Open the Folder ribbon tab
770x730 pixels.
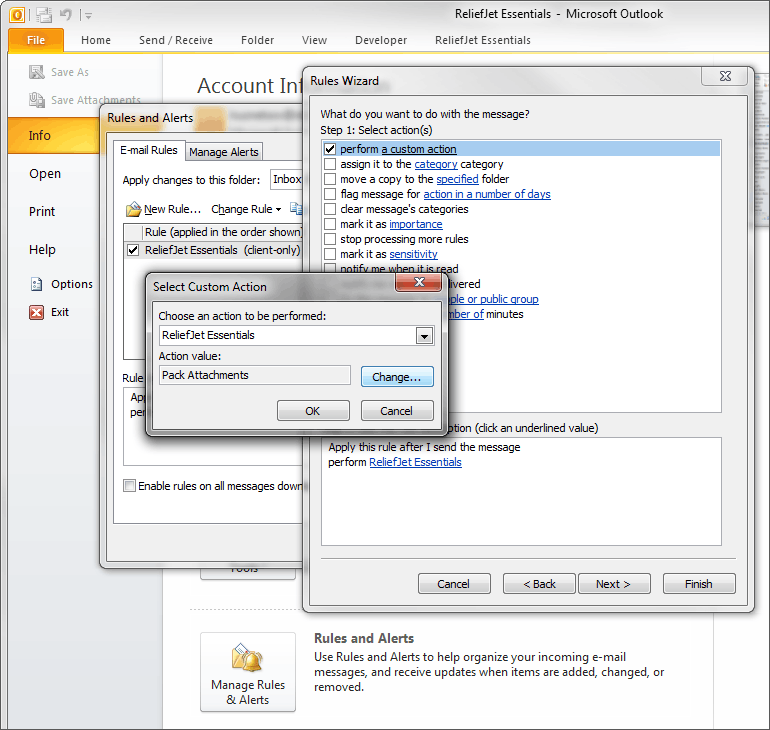[257, 40]
